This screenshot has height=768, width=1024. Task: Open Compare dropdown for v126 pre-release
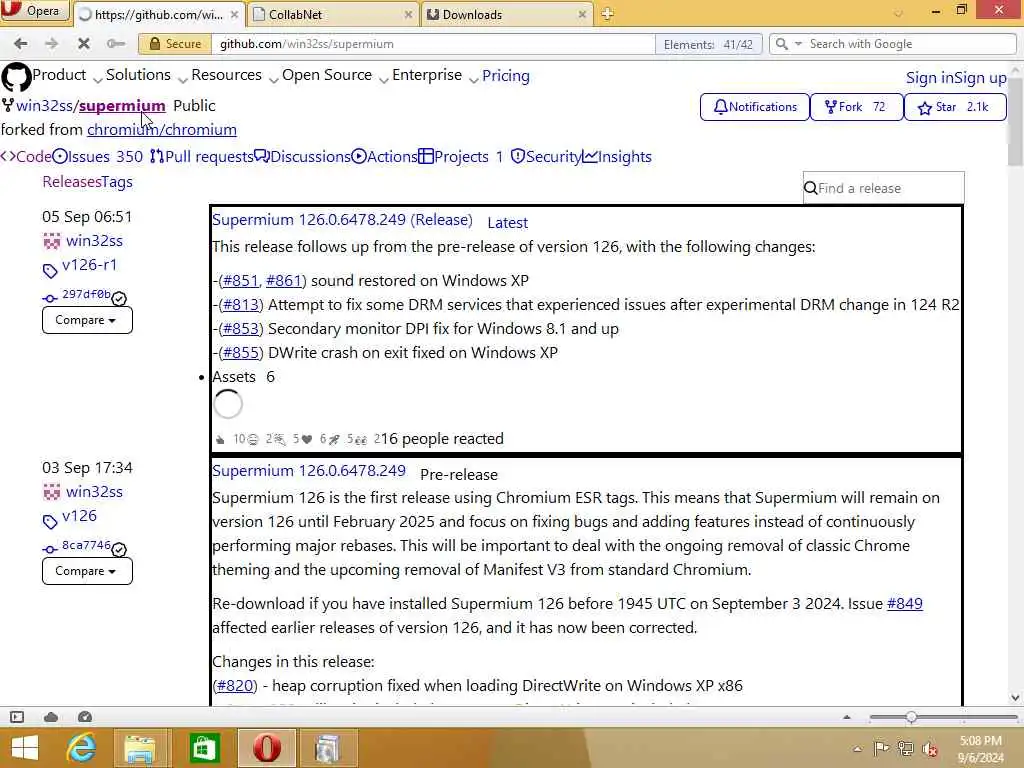click(x=87, y=571)
